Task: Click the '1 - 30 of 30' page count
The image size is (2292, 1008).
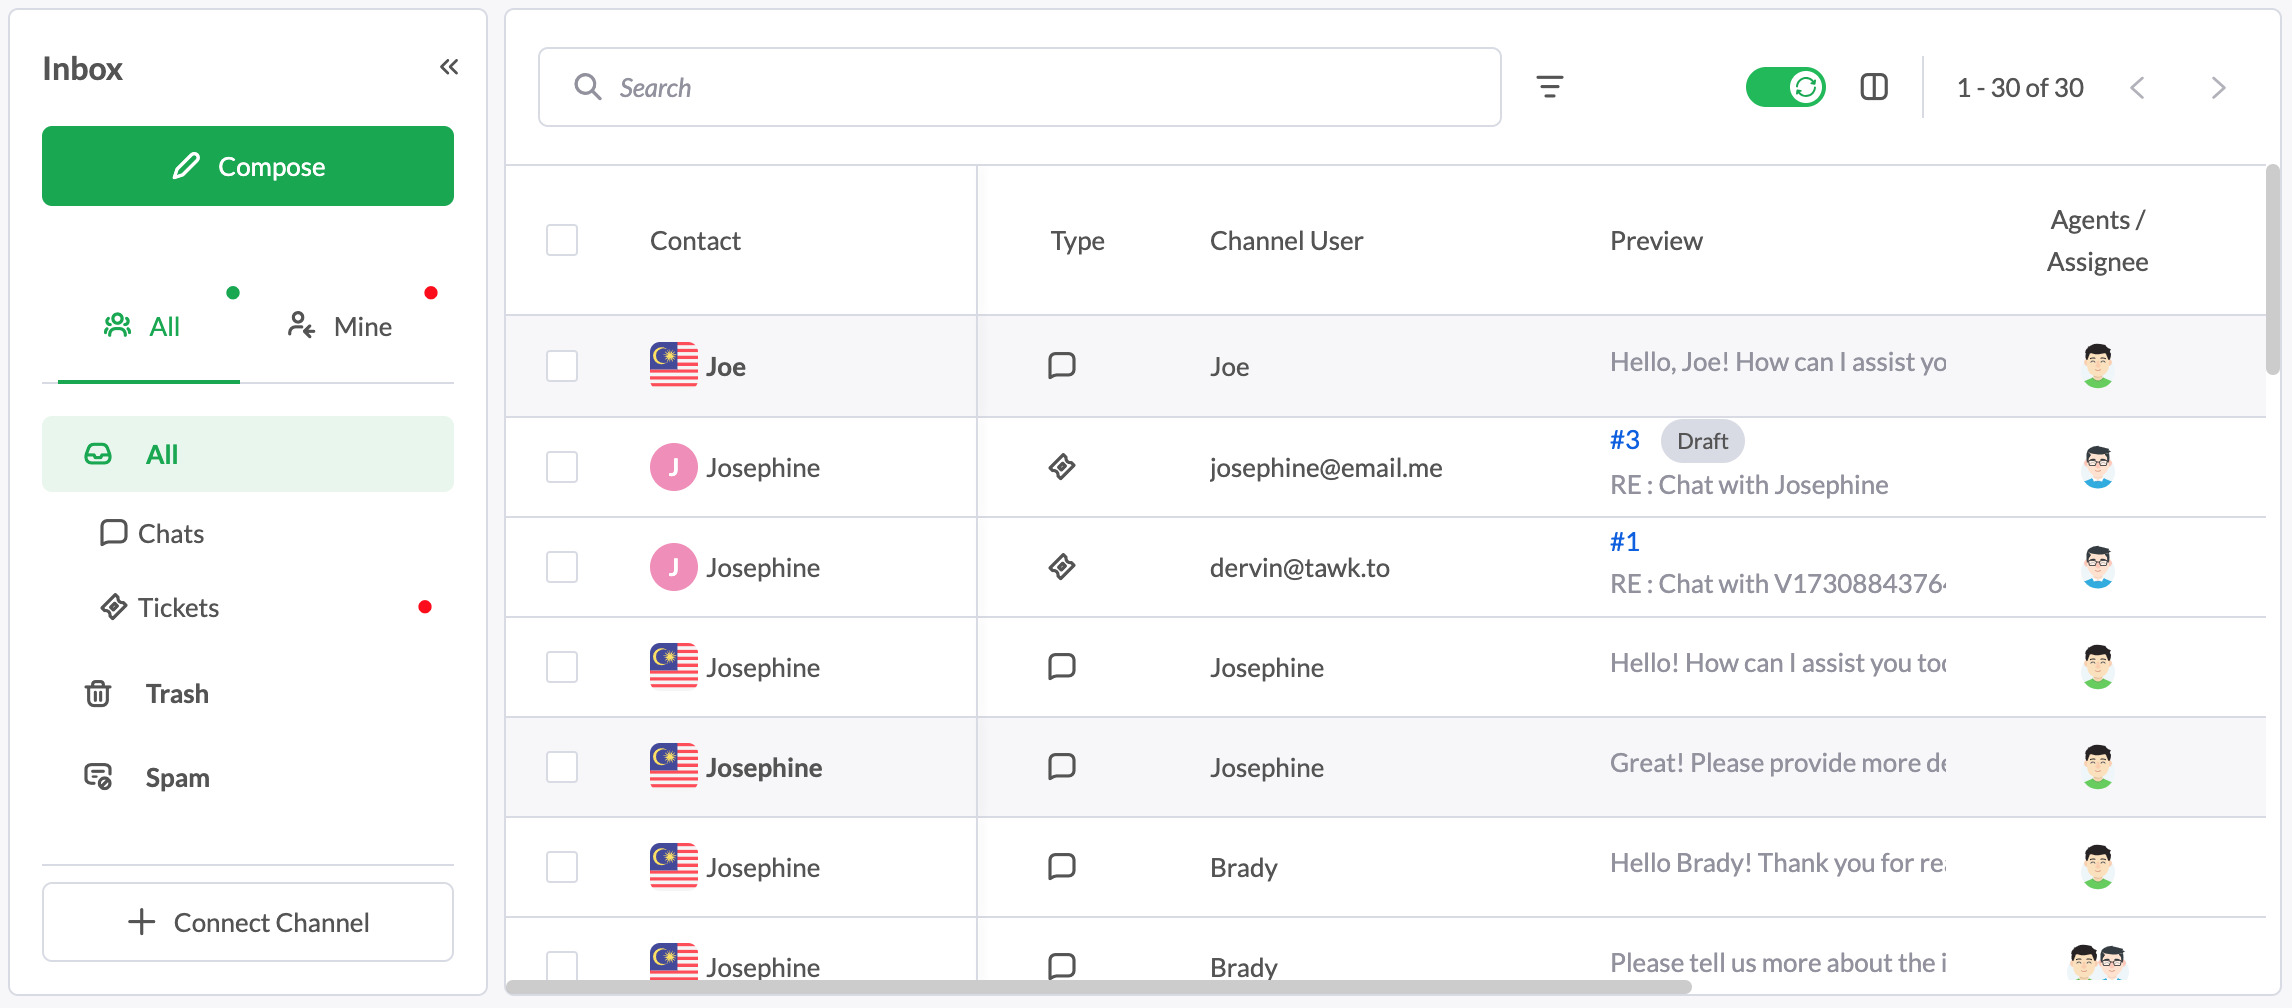Action: click(2020, 87)
